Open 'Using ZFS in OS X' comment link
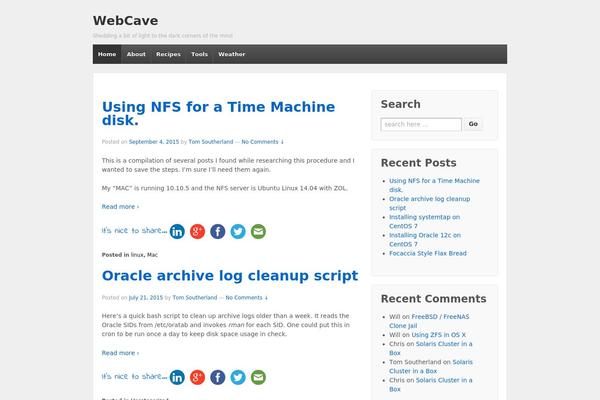Screen dimensions: 600x400 coord(439,335)
